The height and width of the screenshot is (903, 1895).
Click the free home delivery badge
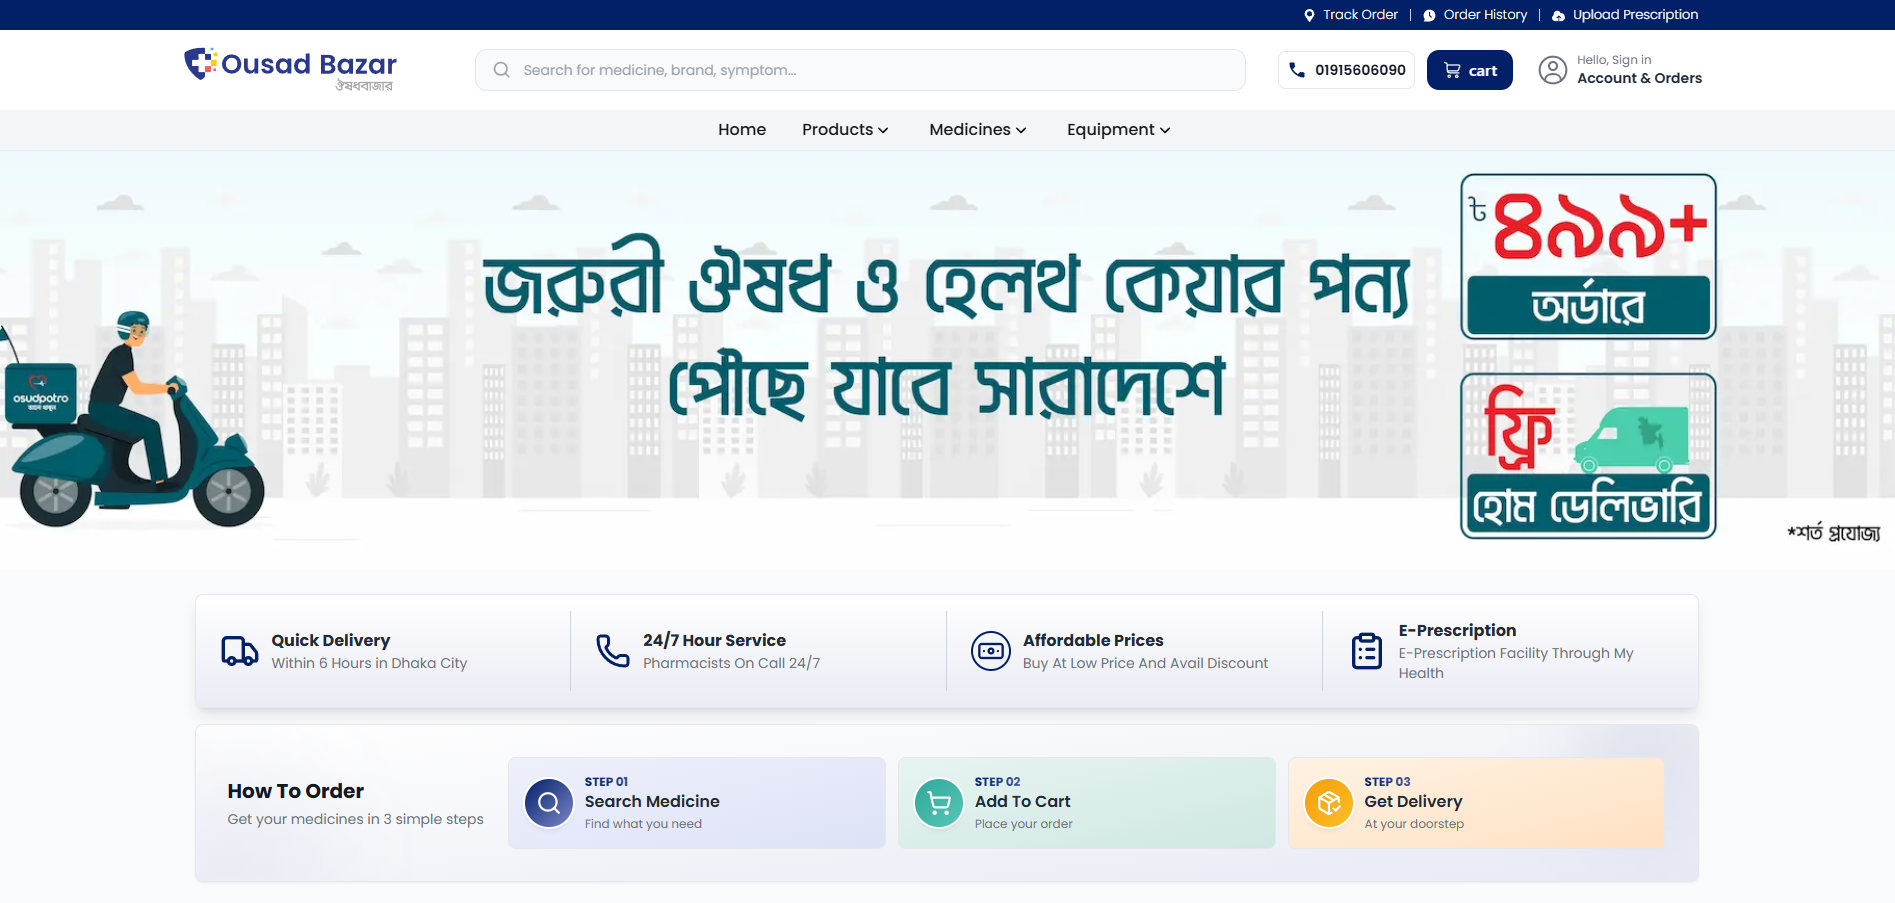[x=1588, y=456]
